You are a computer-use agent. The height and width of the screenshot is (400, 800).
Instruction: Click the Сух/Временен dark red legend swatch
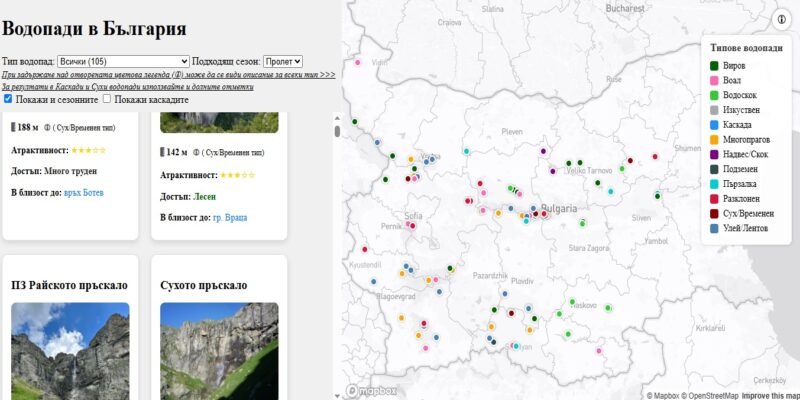[714, 214]
